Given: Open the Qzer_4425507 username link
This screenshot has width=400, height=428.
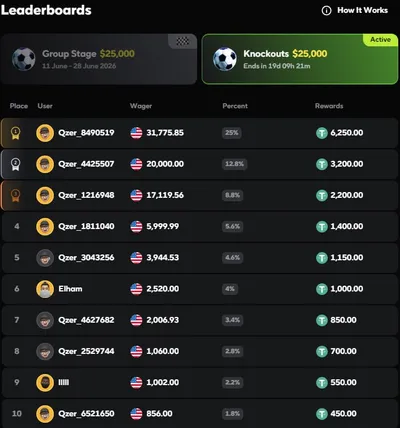Looking at the screenshot, I should 86,164.
